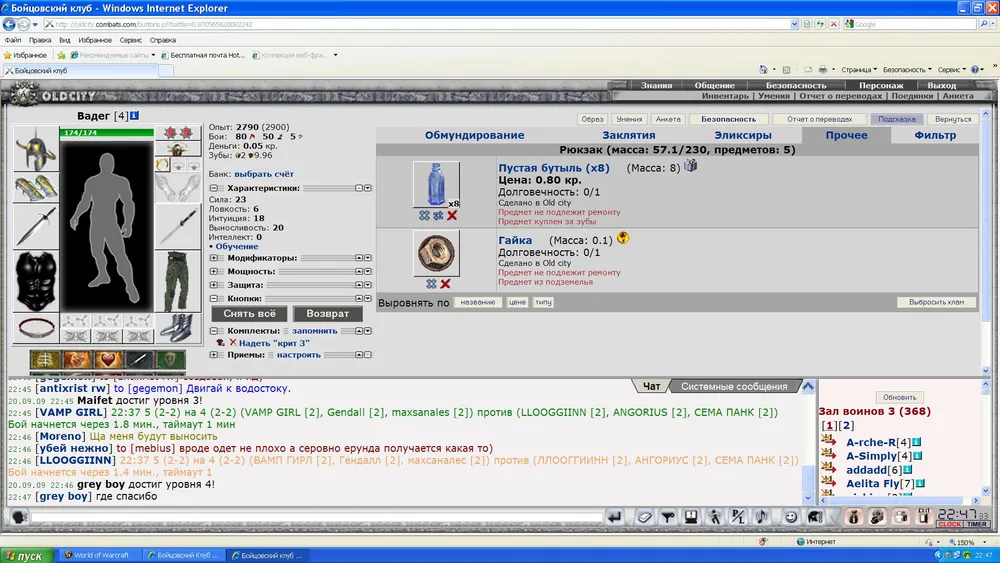Expand the Приемы section

click(x=213, y=354)
